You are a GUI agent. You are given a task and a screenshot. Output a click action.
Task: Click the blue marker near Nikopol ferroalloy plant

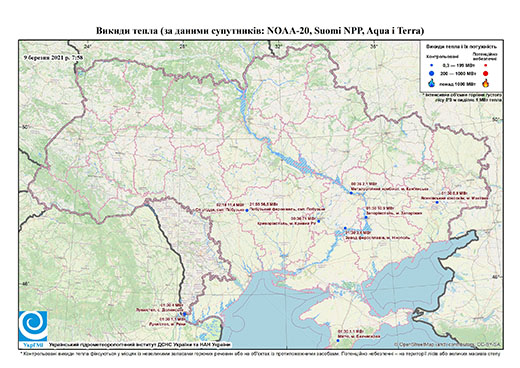345,228
